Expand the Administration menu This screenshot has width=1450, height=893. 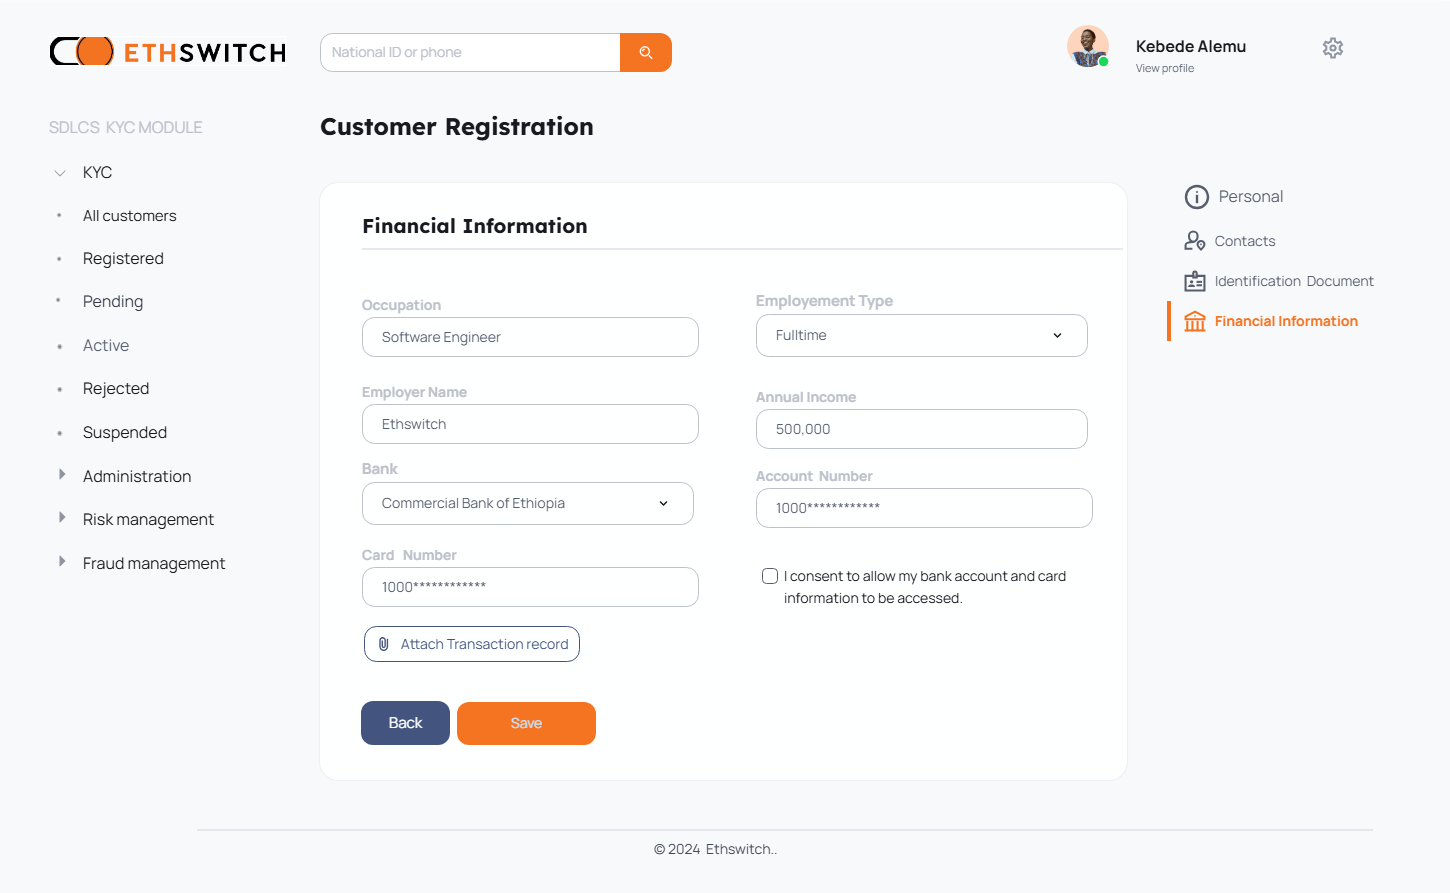point(62,475)
